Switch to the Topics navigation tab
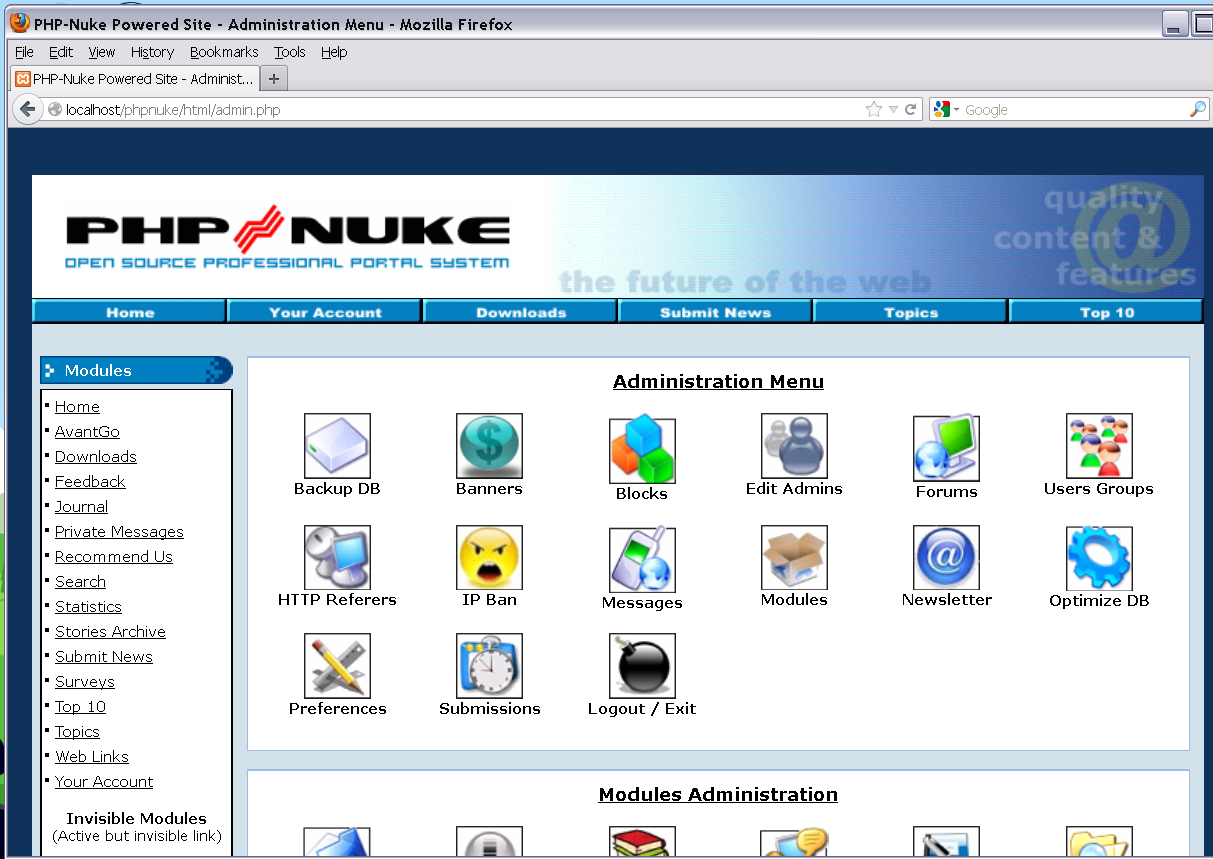Image resolution: width=1213 pixels, height=859 pixels. 909,311
